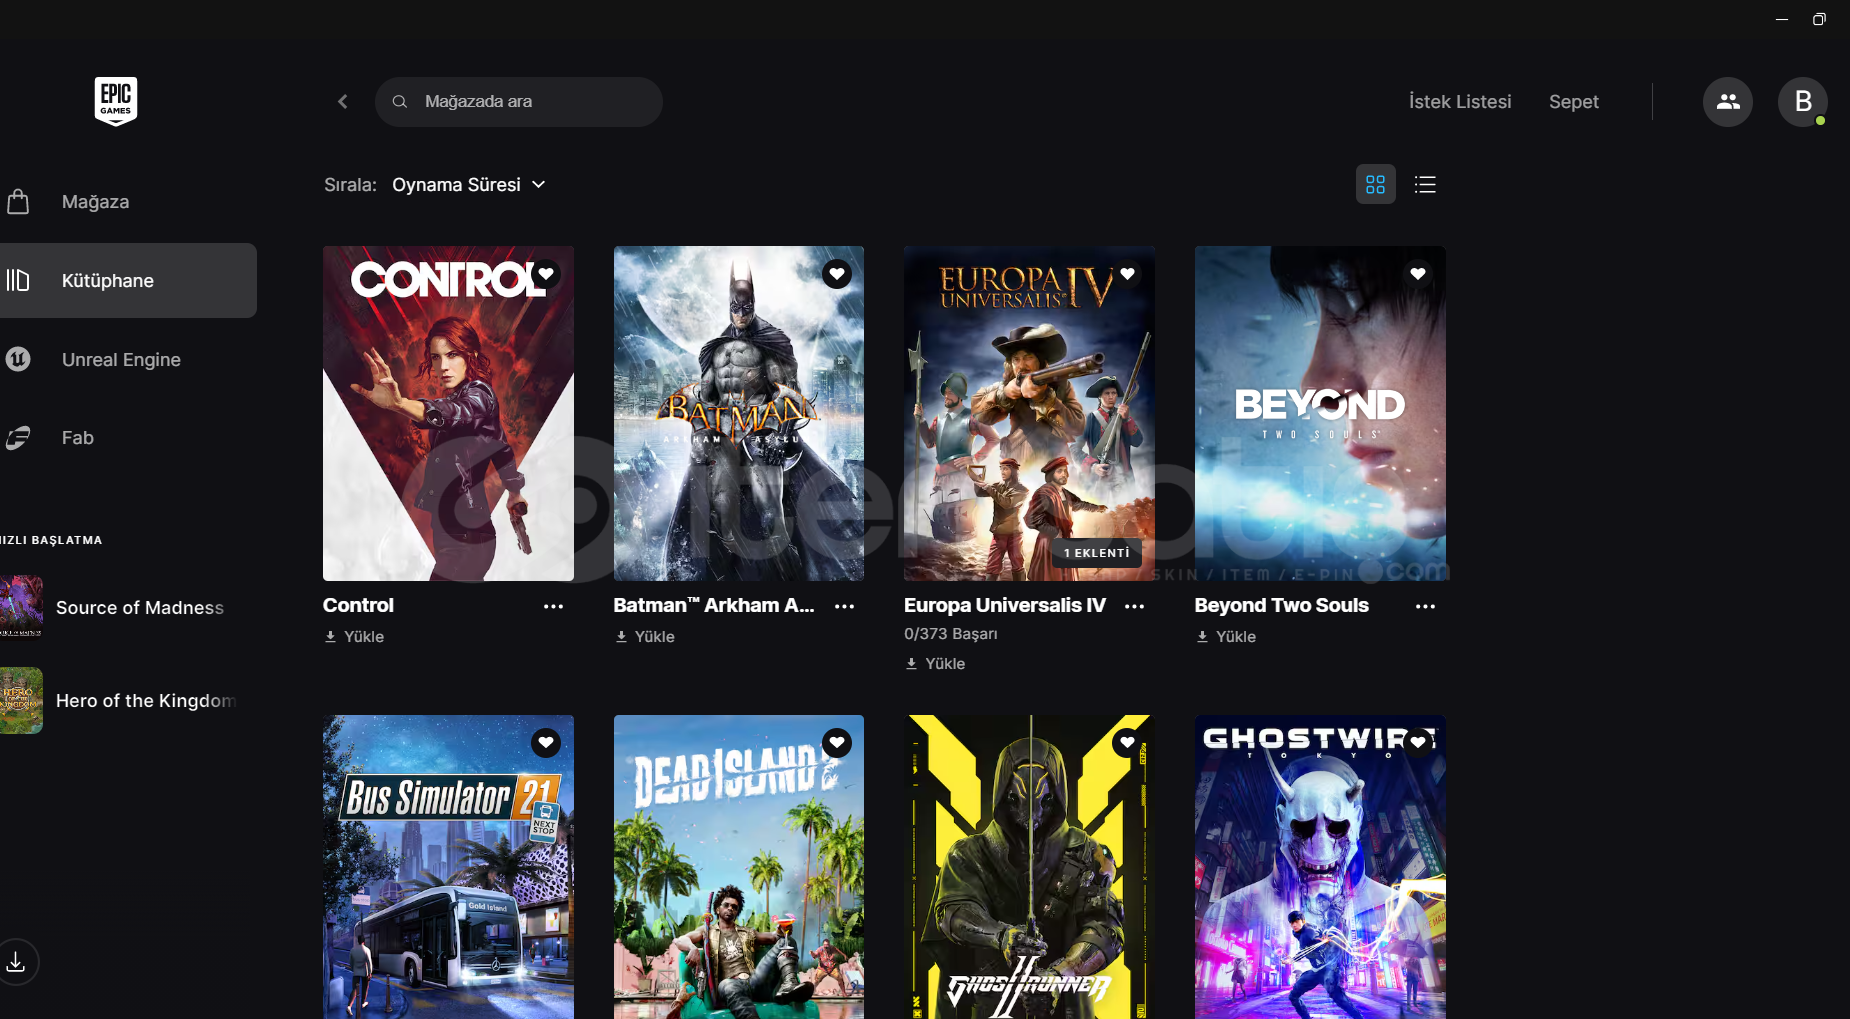
Task: Click the Mağazada ara search field
Action: (x=530, y=102)
